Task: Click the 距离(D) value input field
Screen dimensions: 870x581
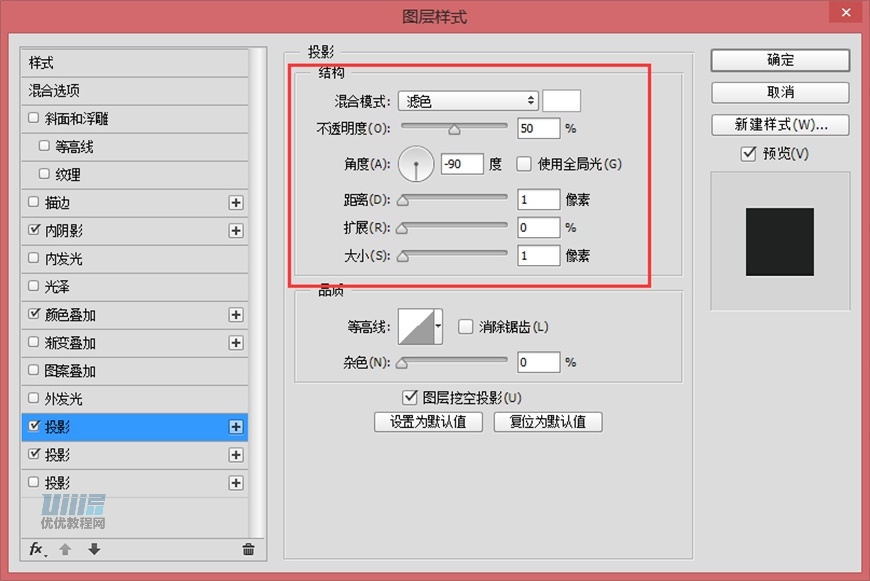Action: click(538, 199)
